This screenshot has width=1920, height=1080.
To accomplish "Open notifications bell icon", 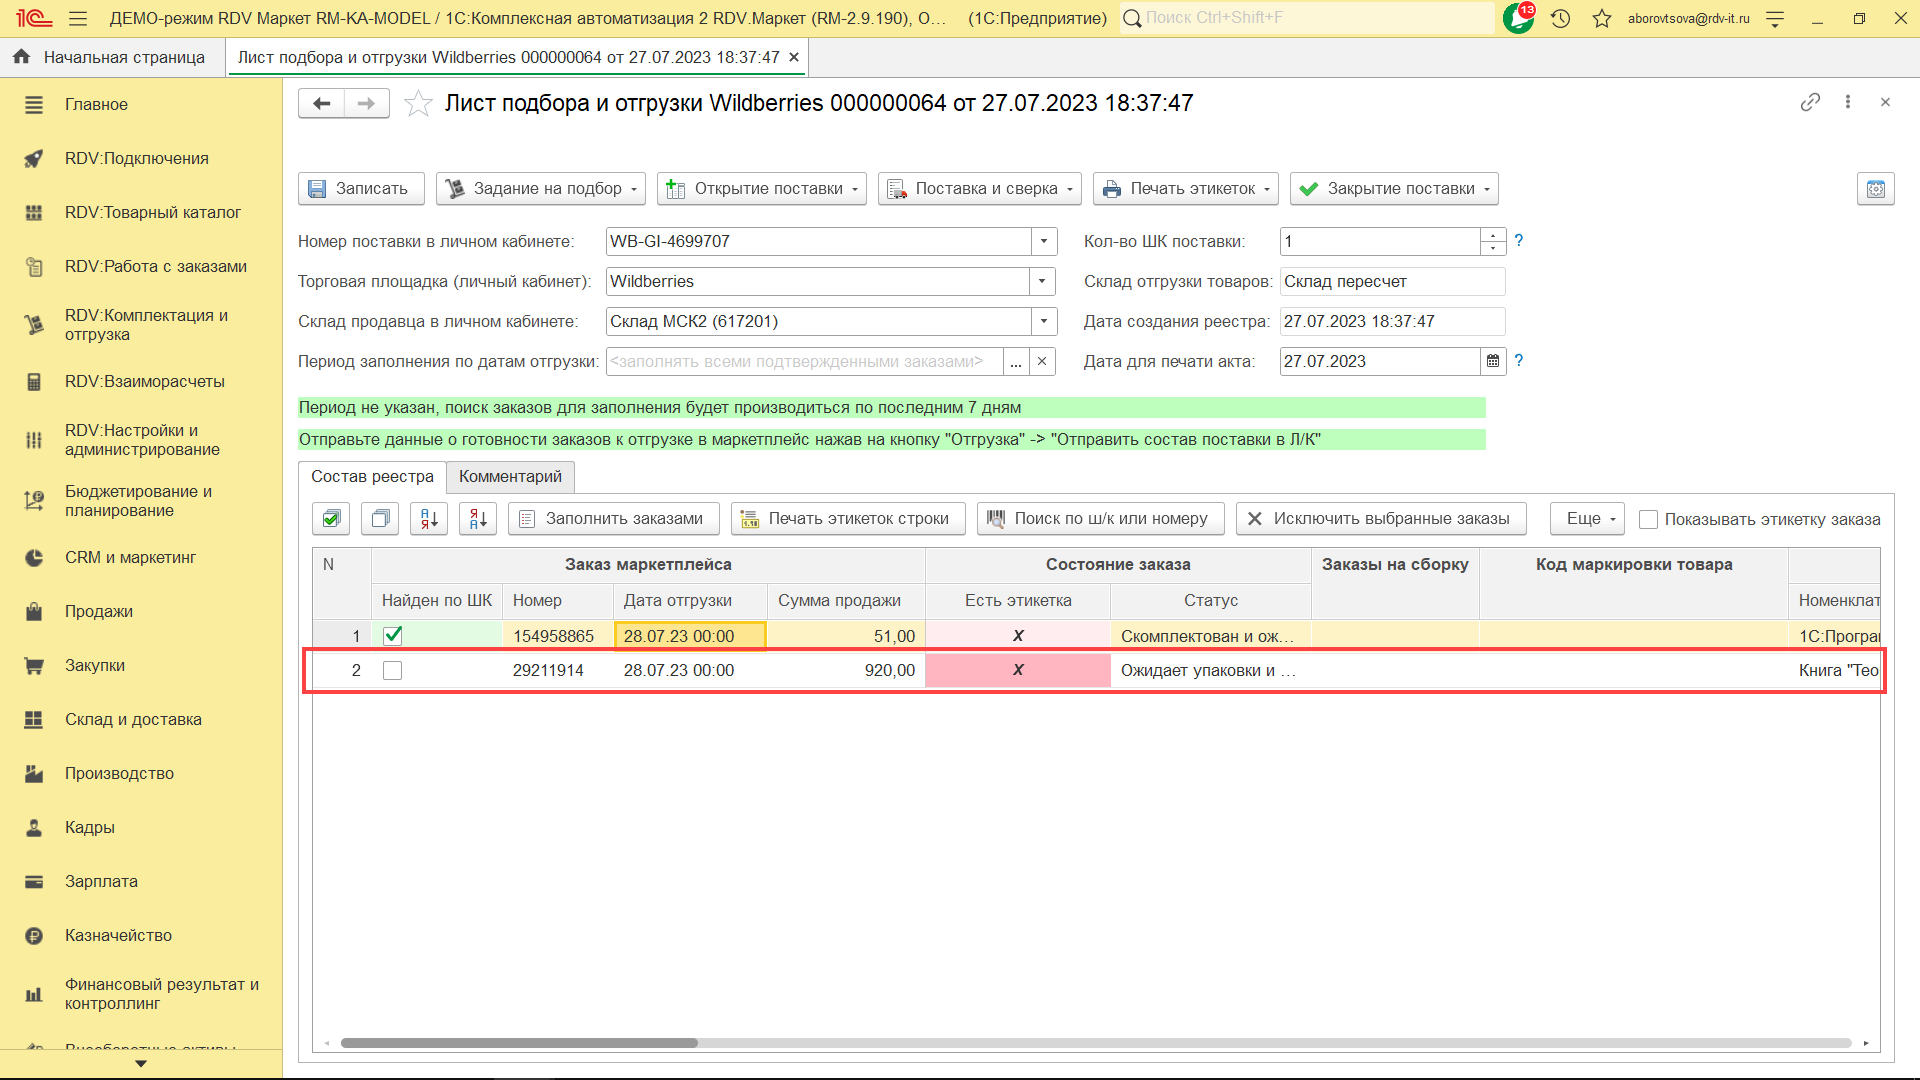I will [1518, 18].
